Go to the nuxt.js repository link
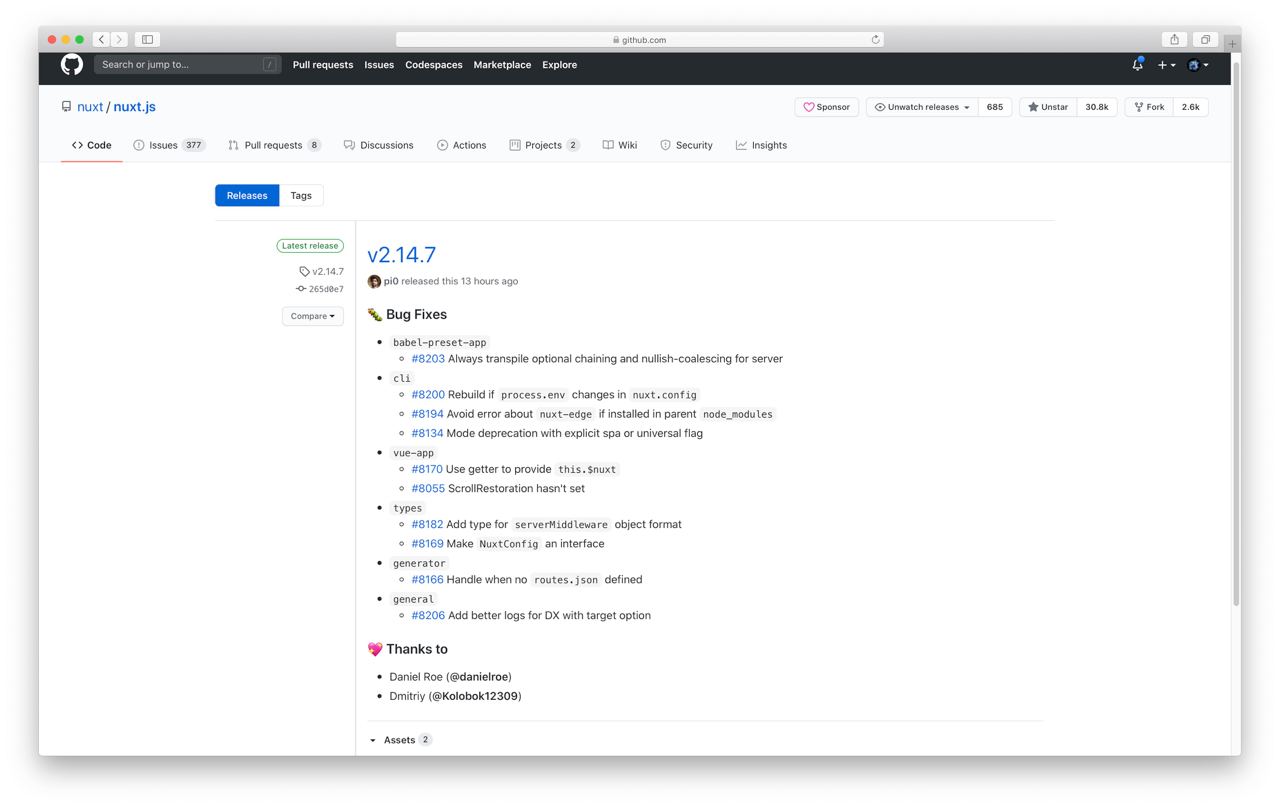1280x807 pixels. coord(135,107)
